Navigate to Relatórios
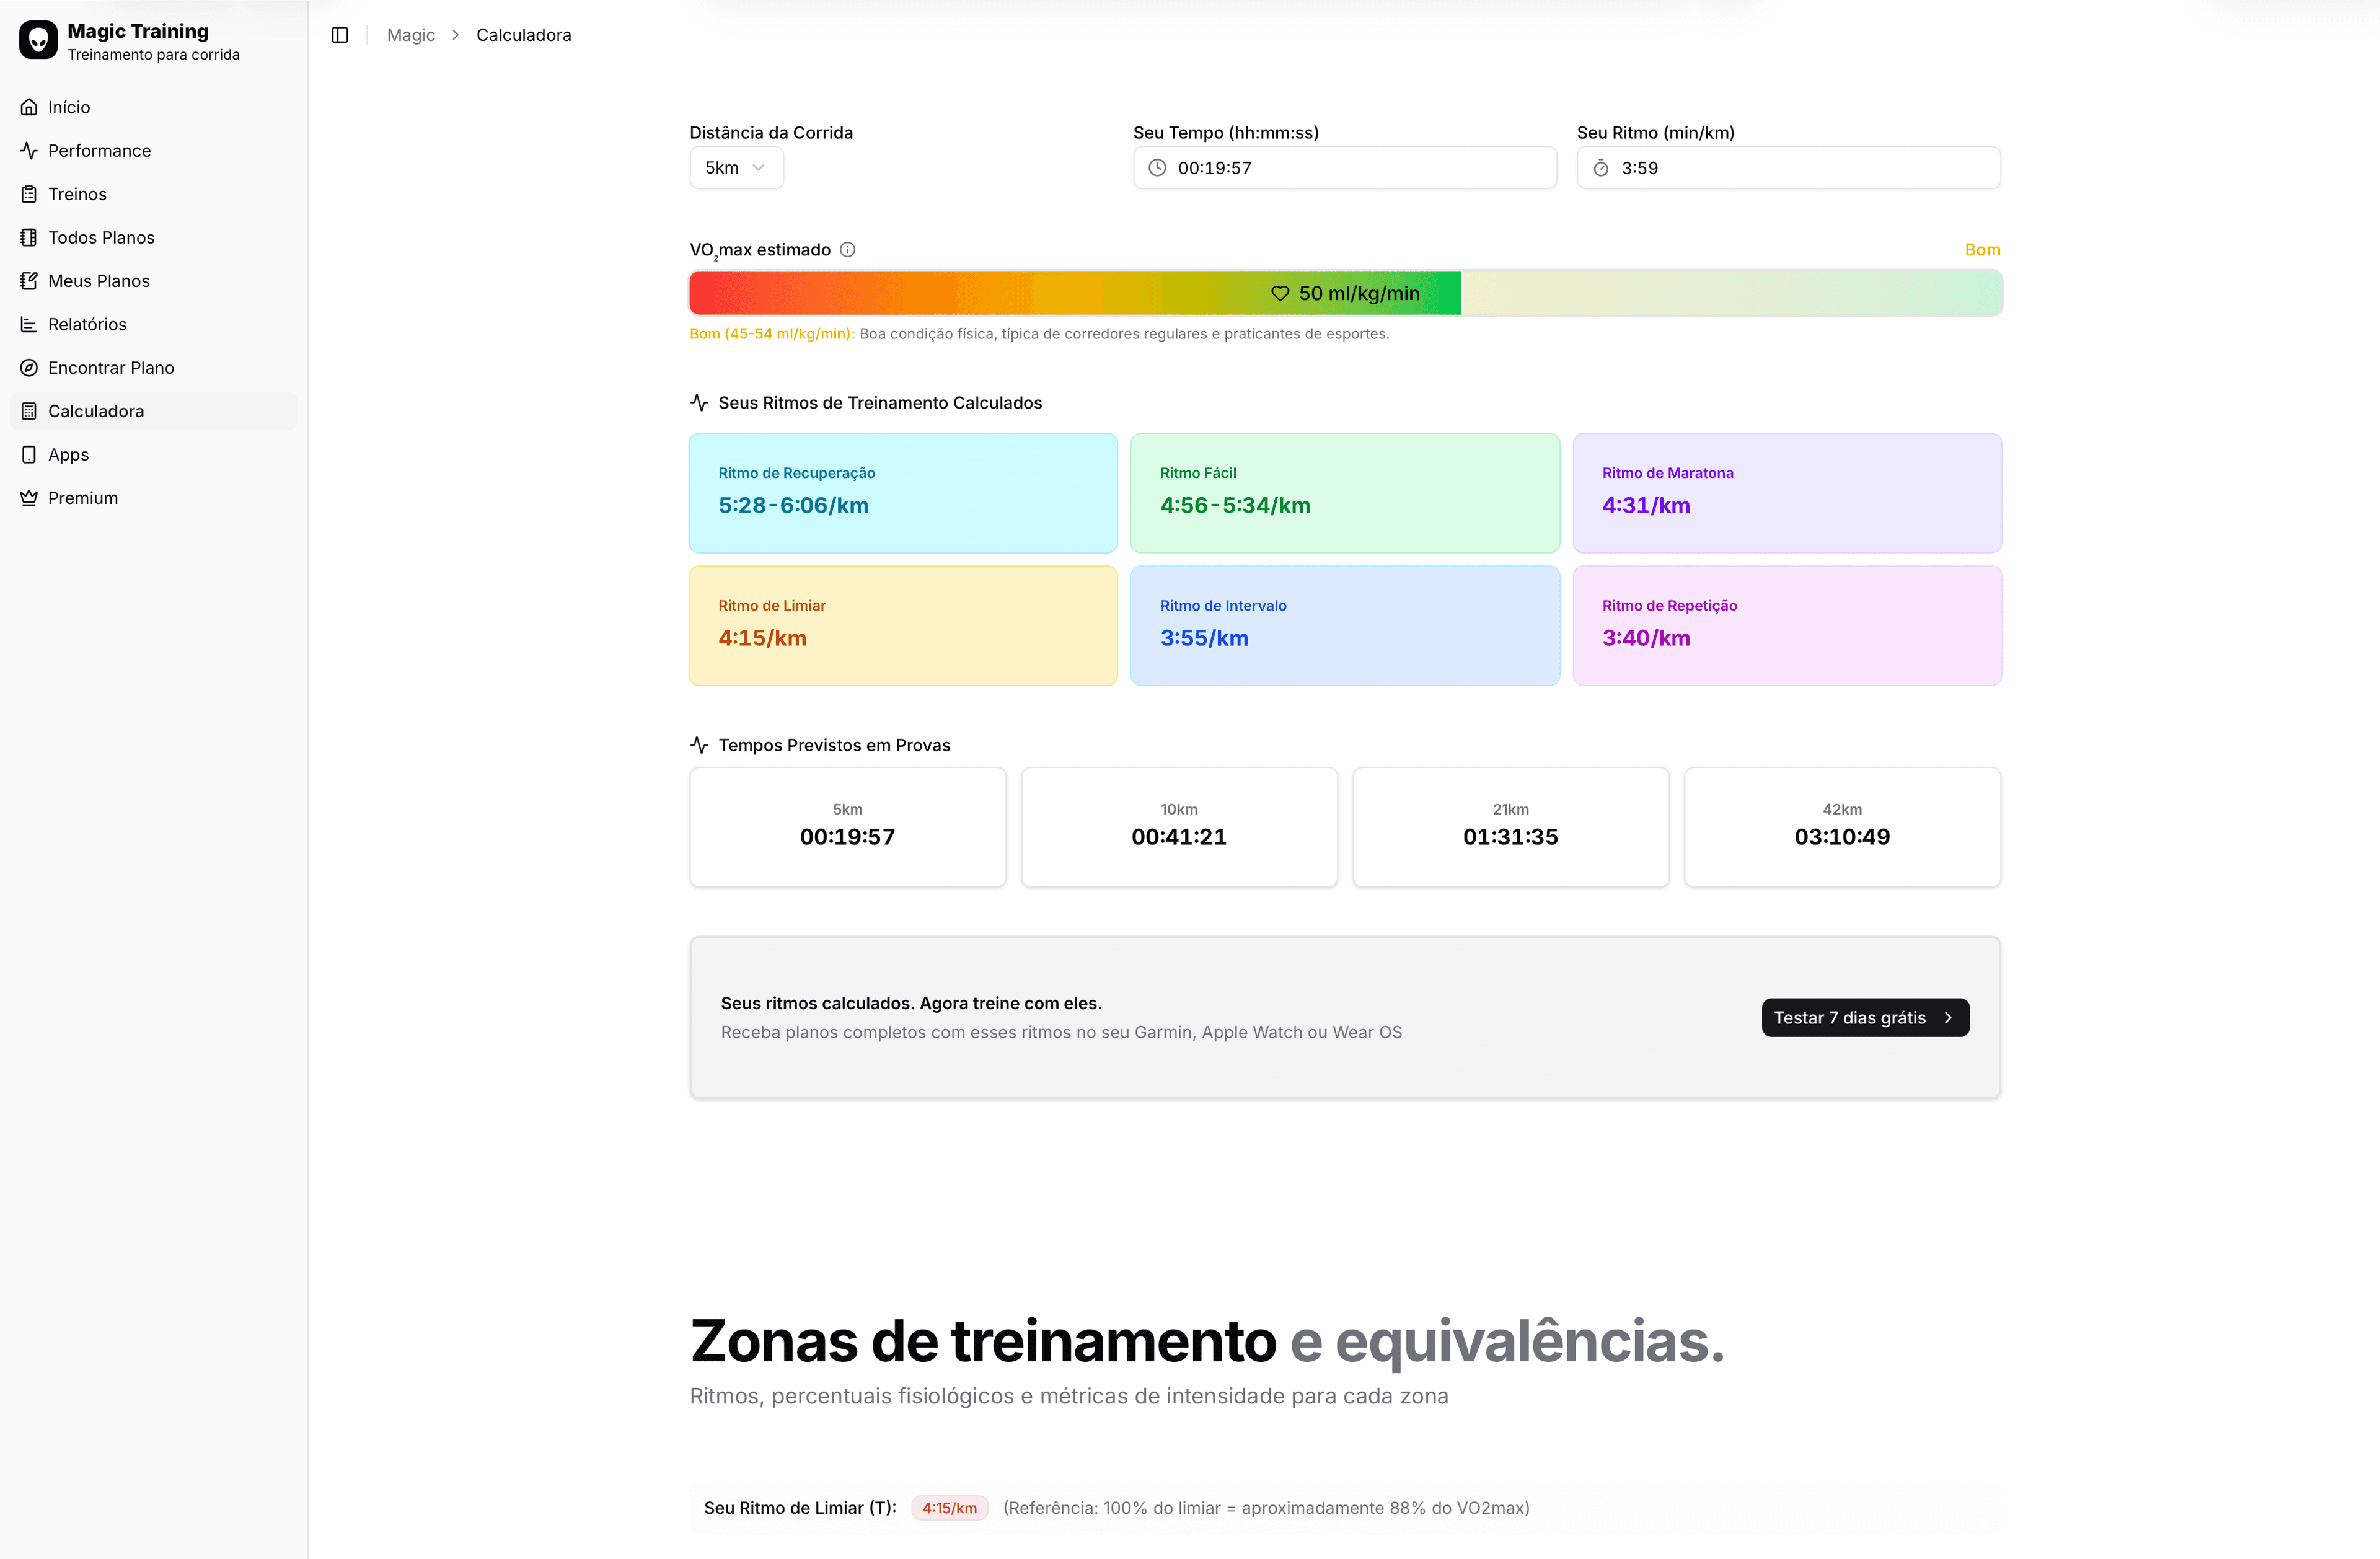 pyautogui.click(x=154, y=324)
